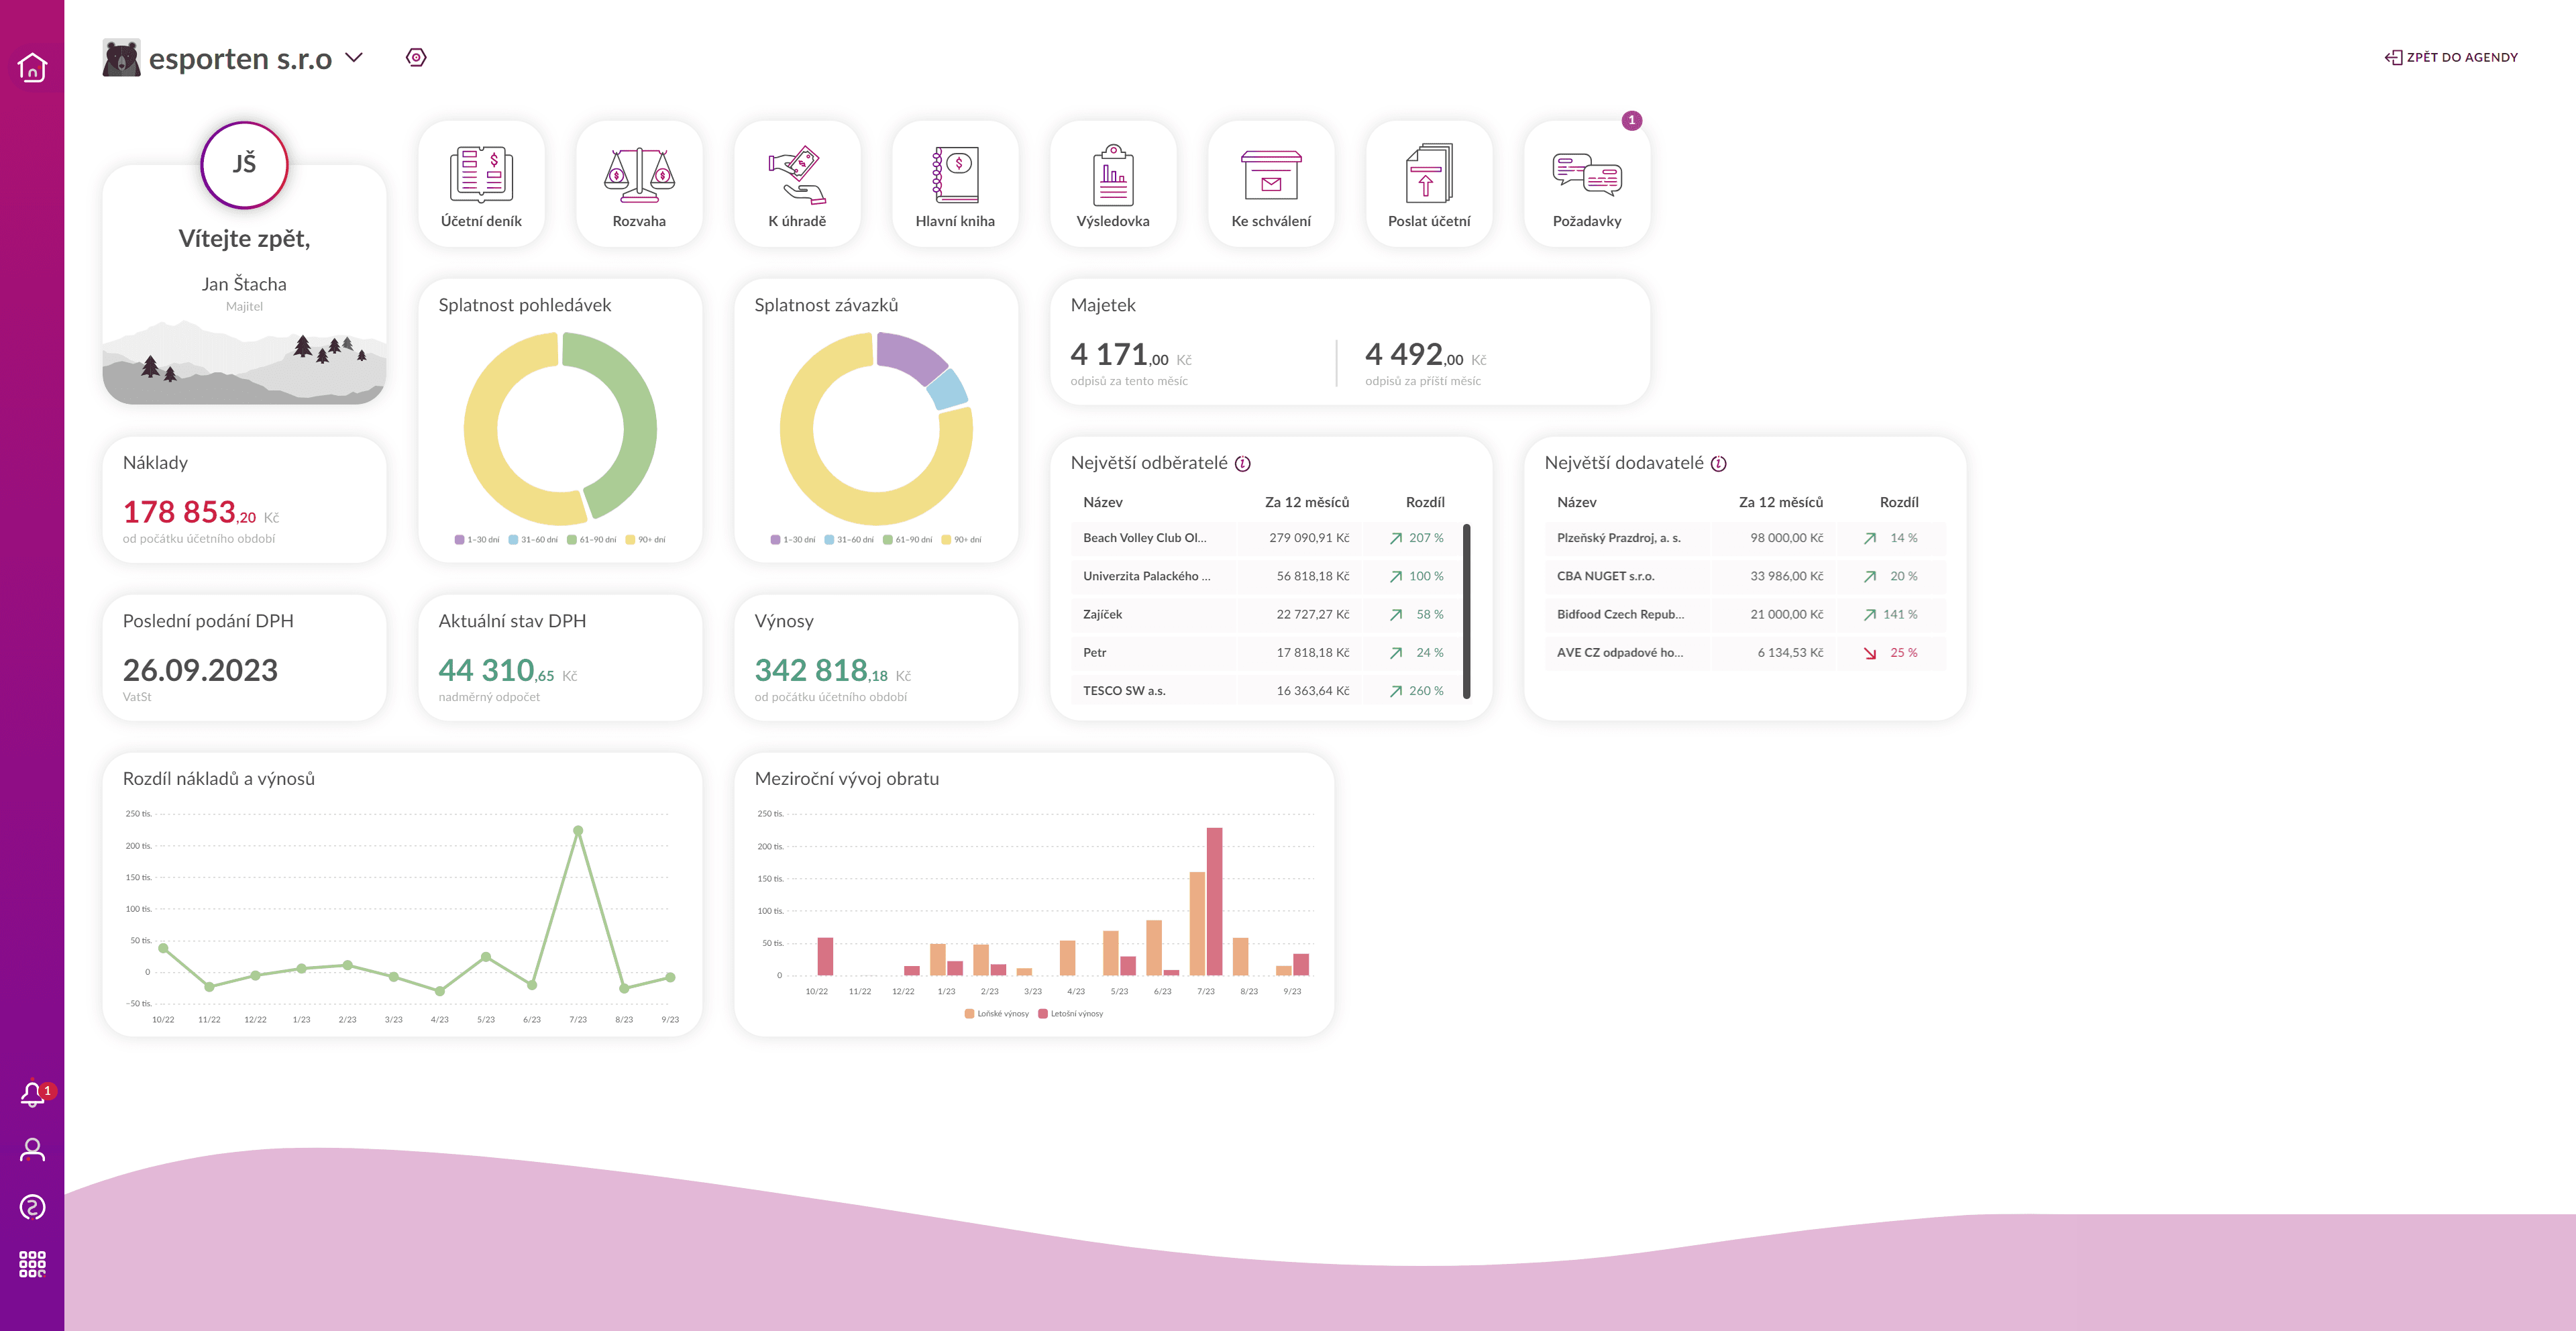Open the info tooltip on Největší dodavatelé
Image resolution: width=2576 pixels, height=1331 pixels.
pos(1718,464)
